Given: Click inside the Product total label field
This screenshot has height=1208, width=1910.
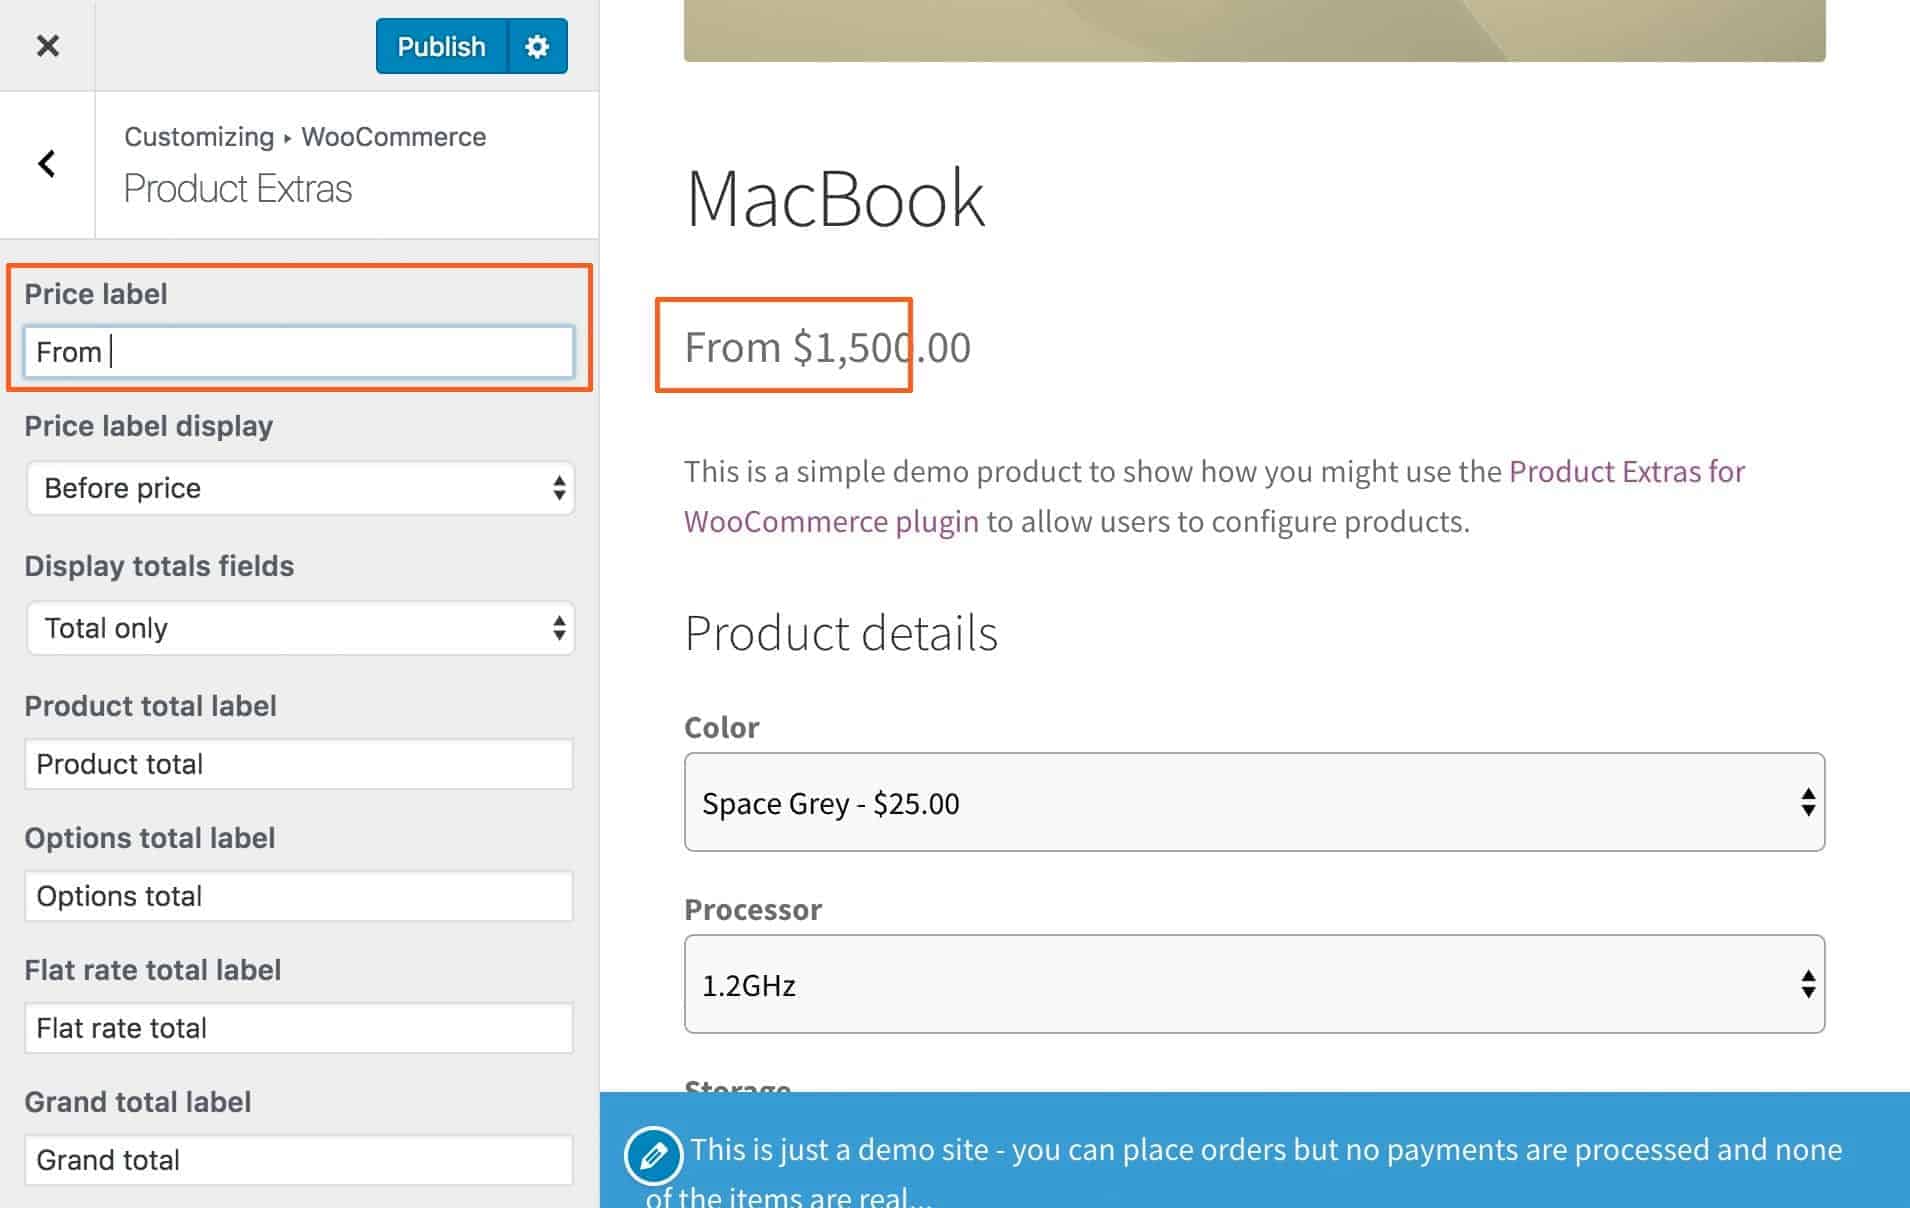Looking at the screenshot, I should click(x=297, y=763).
